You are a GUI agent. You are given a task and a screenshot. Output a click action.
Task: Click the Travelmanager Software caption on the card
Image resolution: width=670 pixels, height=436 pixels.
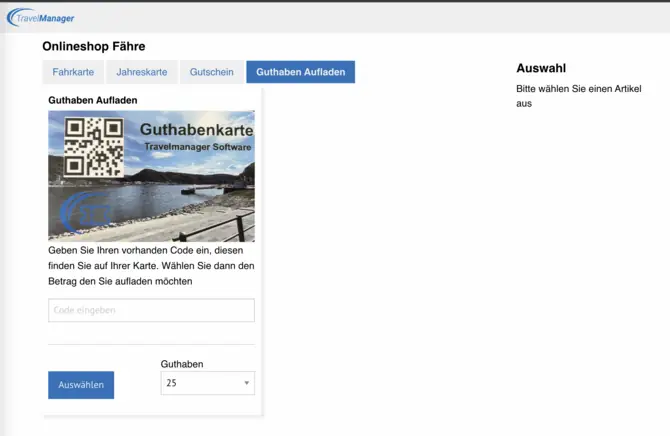198,147
